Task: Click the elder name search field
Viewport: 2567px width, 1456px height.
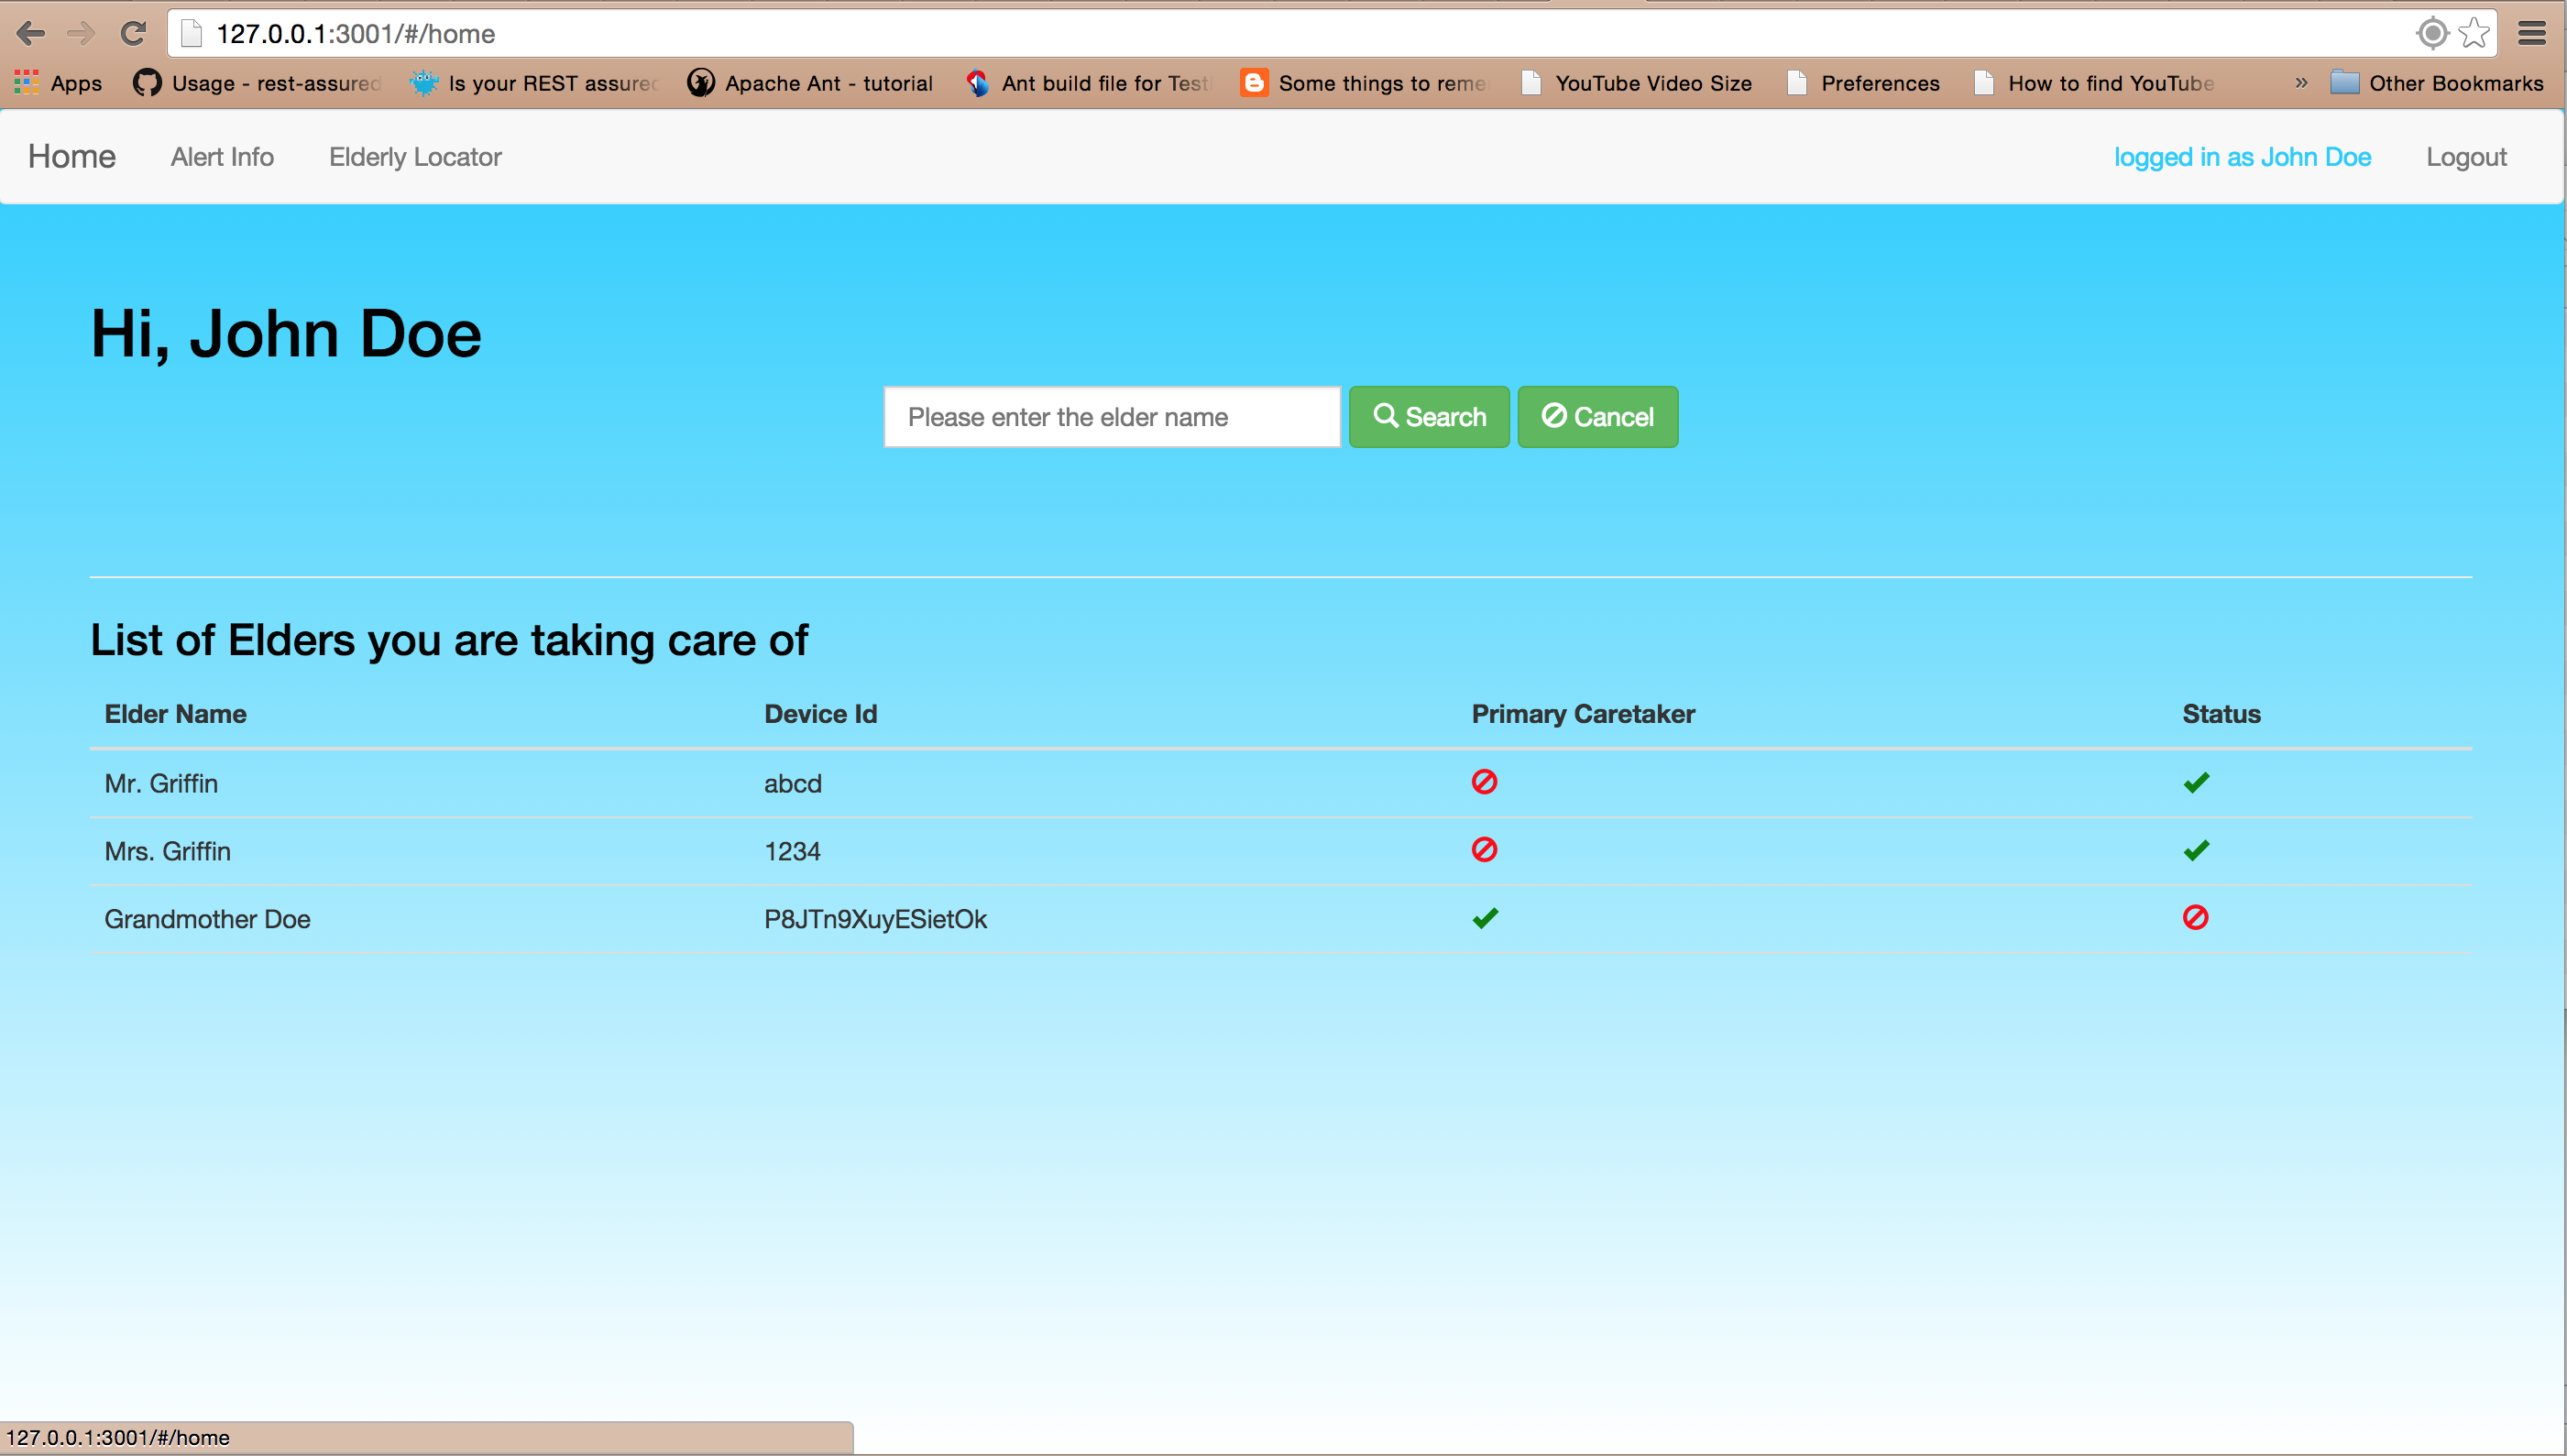Action: 1111,417
